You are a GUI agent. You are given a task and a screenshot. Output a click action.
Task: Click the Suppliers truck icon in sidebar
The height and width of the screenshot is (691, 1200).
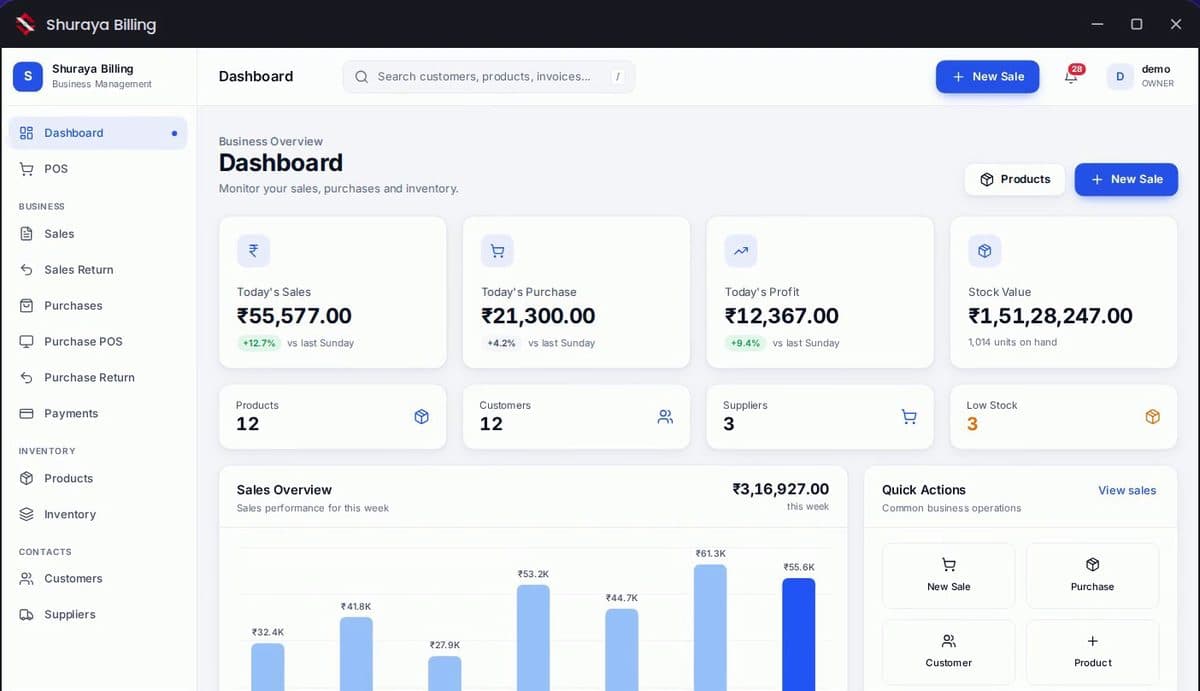[x=27, y=615]
